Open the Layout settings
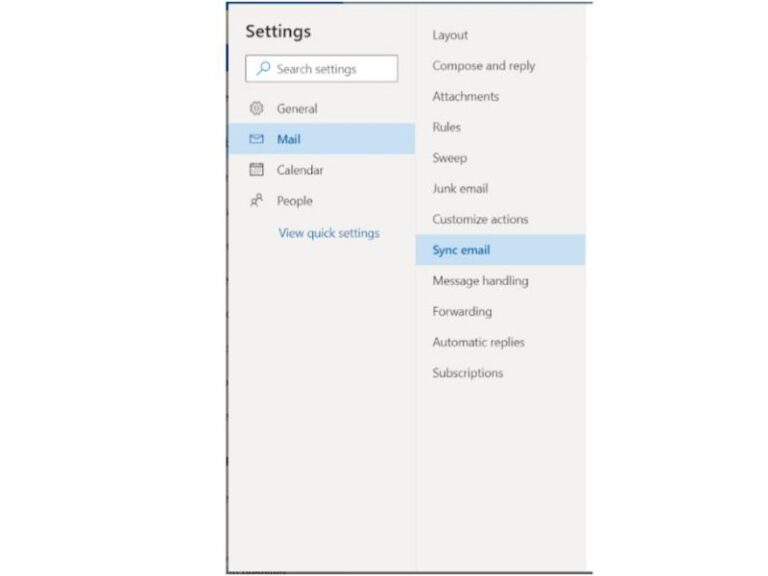This screenshot has height=576, width=768. [x=450, y=35]
